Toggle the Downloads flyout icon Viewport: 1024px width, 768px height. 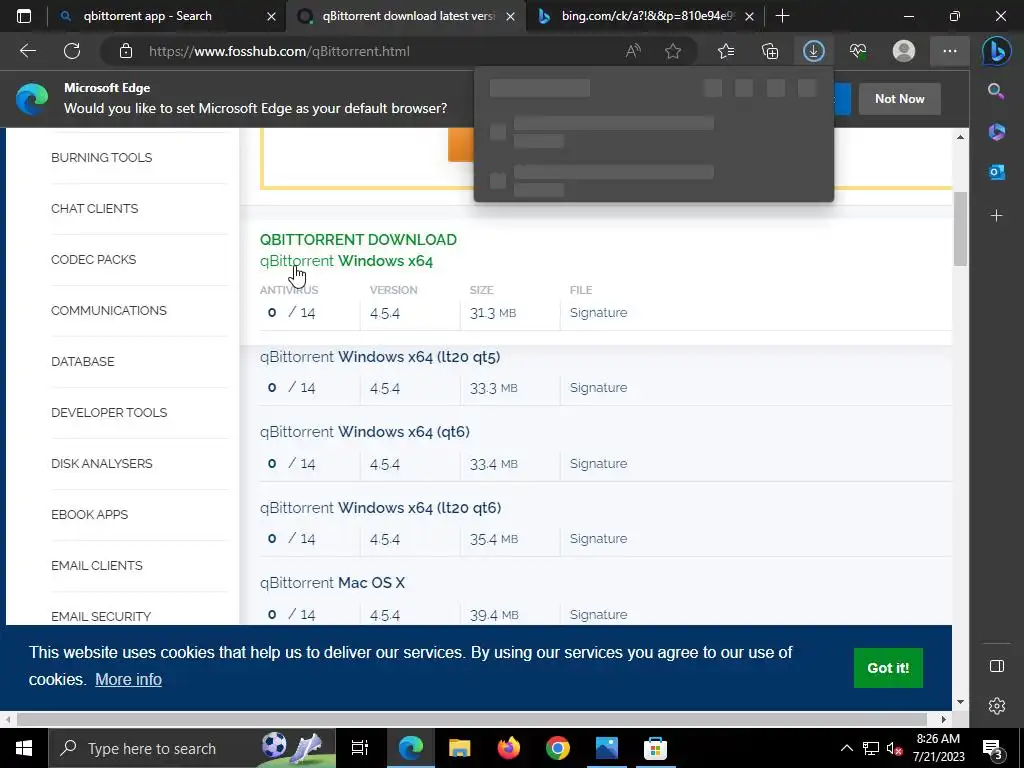814,51
